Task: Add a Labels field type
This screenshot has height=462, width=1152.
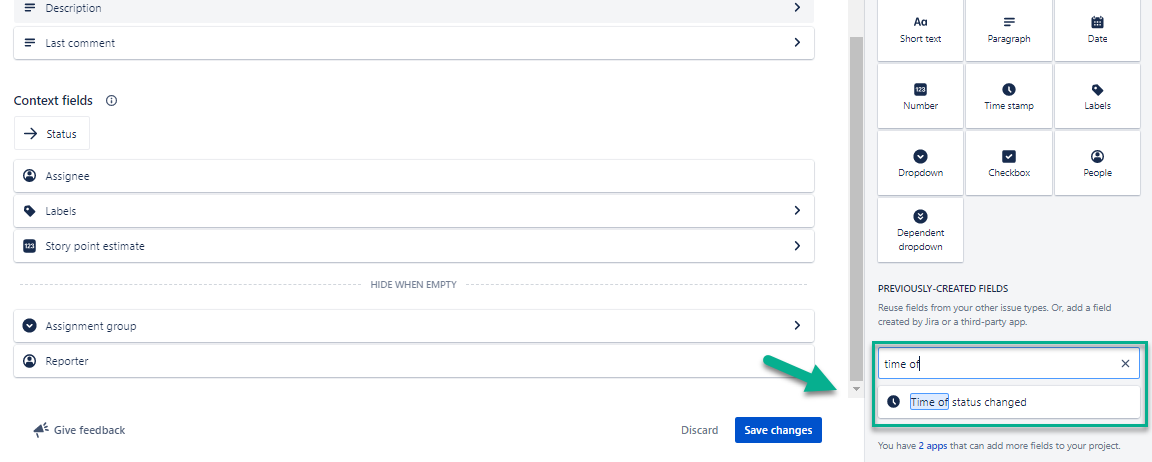Action: pyautogui.click(x=1097, y=97)
